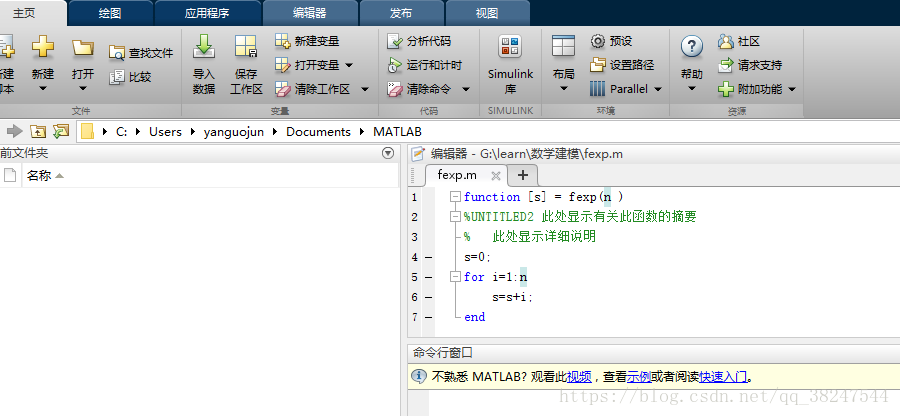Click the Parallel icon

pyautogui.click(x=598, y=90)
